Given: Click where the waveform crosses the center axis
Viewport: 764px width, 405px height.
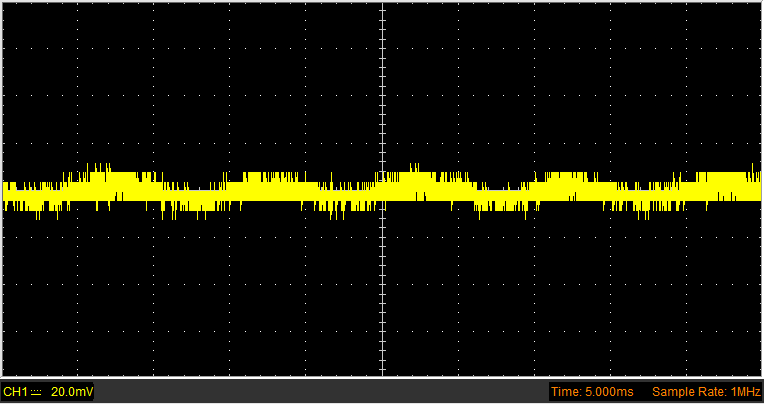Looking at the screenshot, I should [x=382, y=191].
